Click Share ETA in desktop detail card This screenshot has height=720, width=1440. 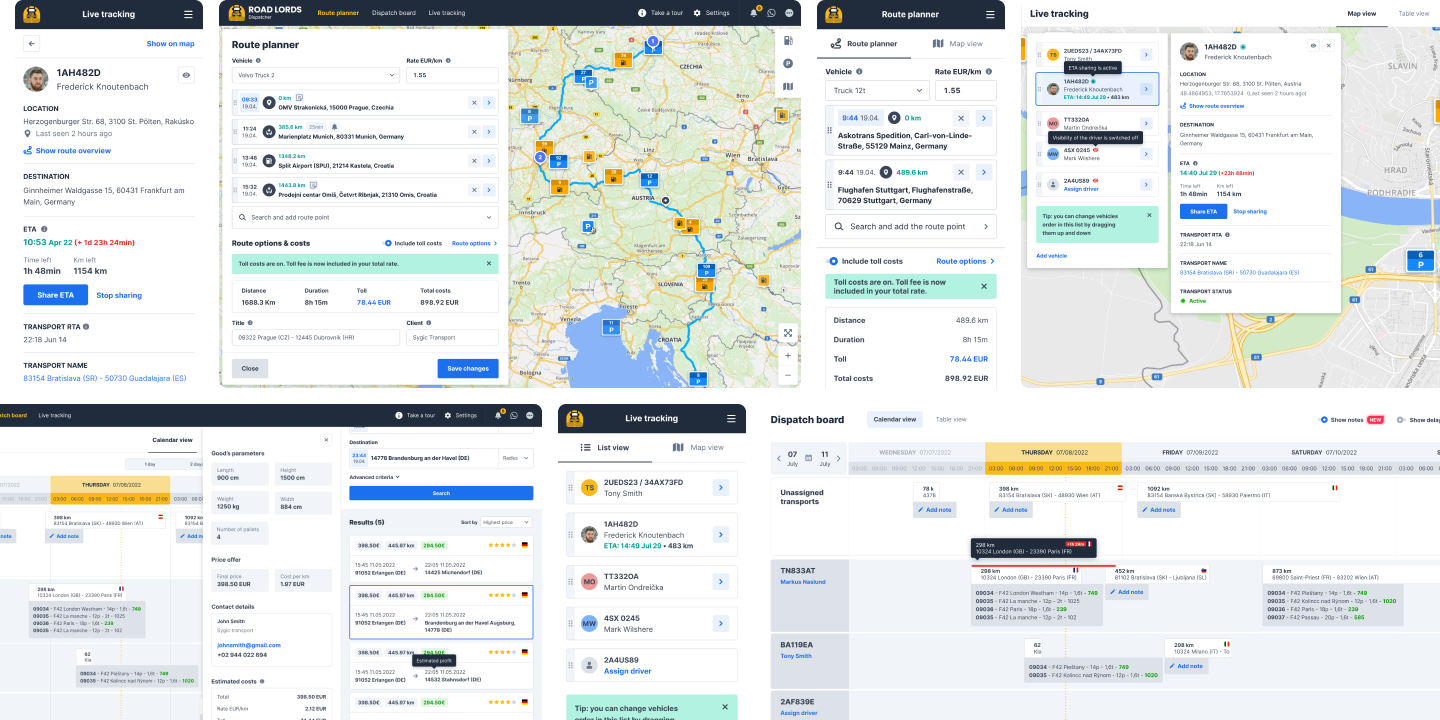(1203, 211)
